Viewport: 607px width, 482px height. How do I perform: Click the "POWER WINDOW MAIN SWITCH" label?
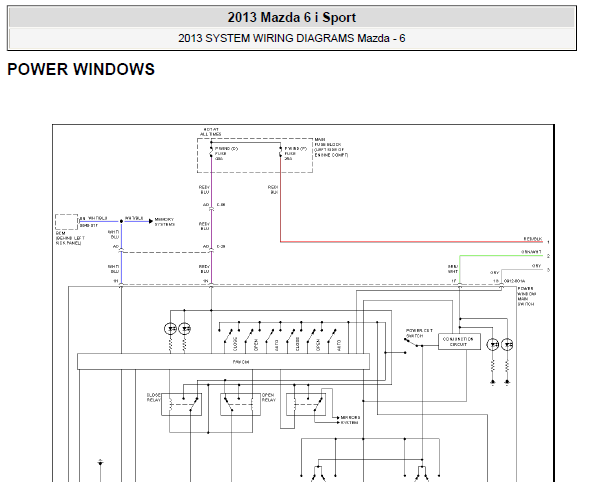click(526, 297)
